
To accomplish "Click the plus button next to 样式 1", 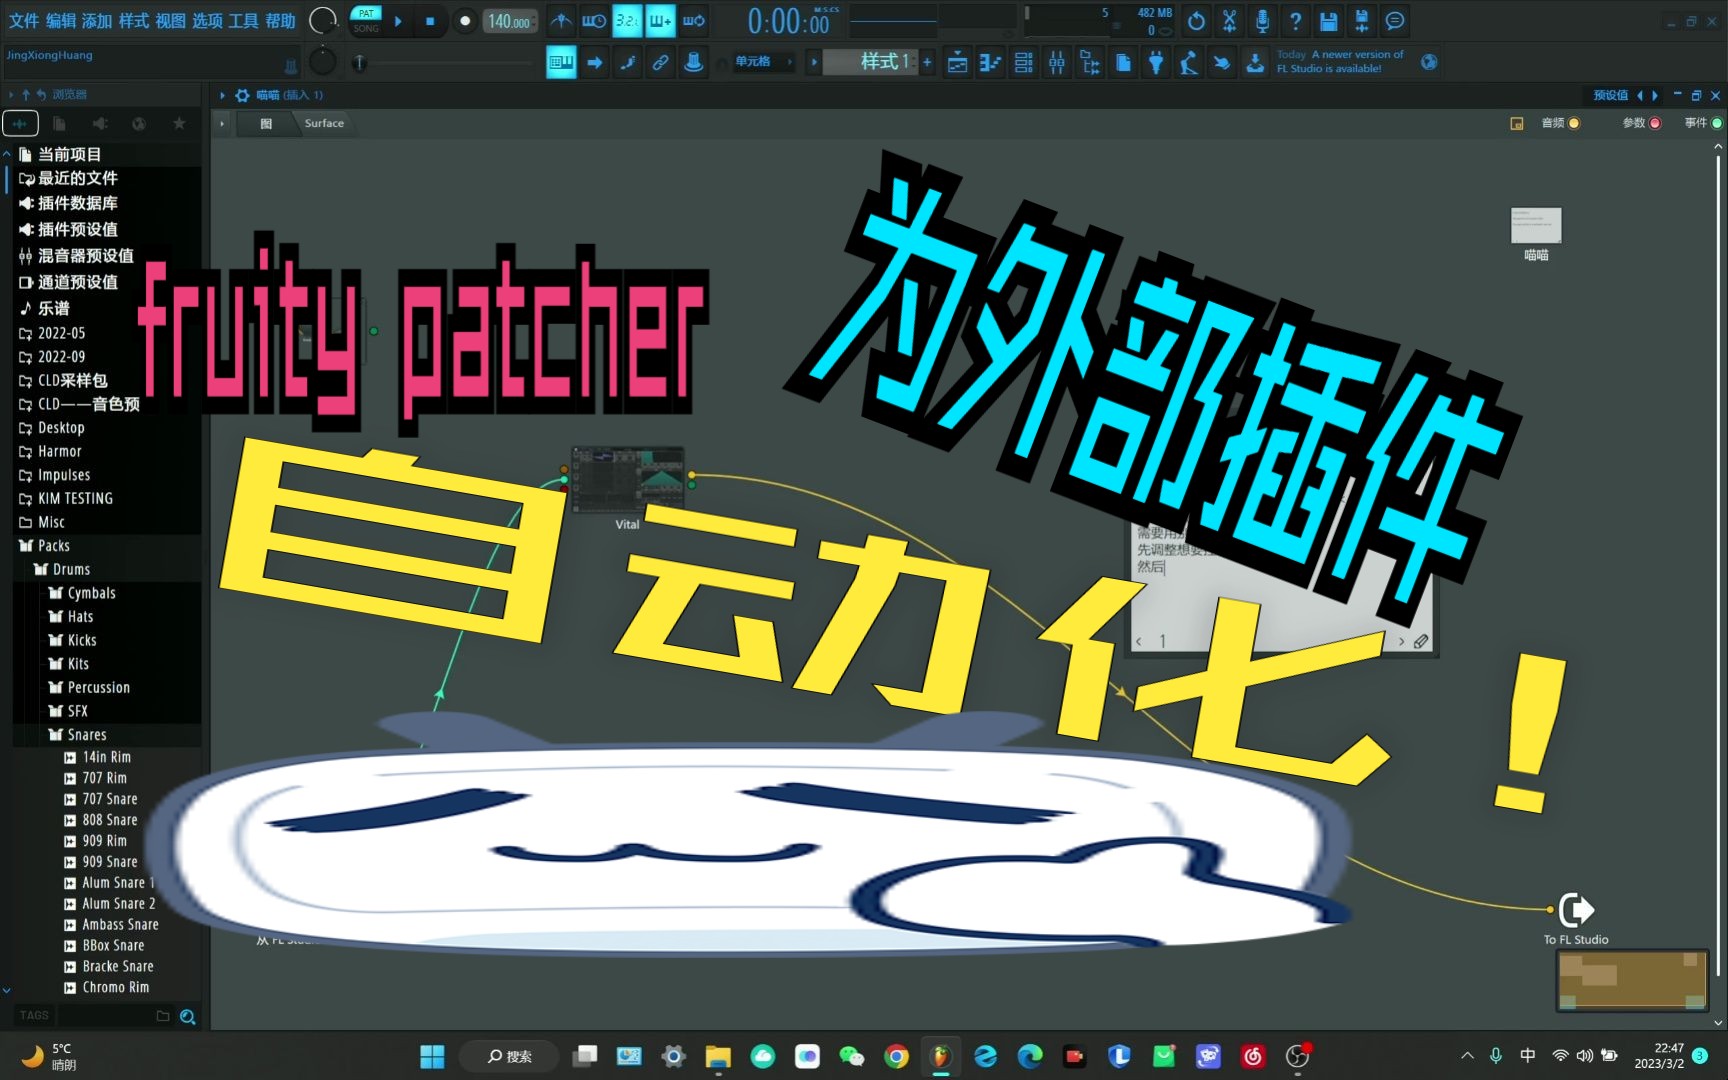I will tap(927, 62).
